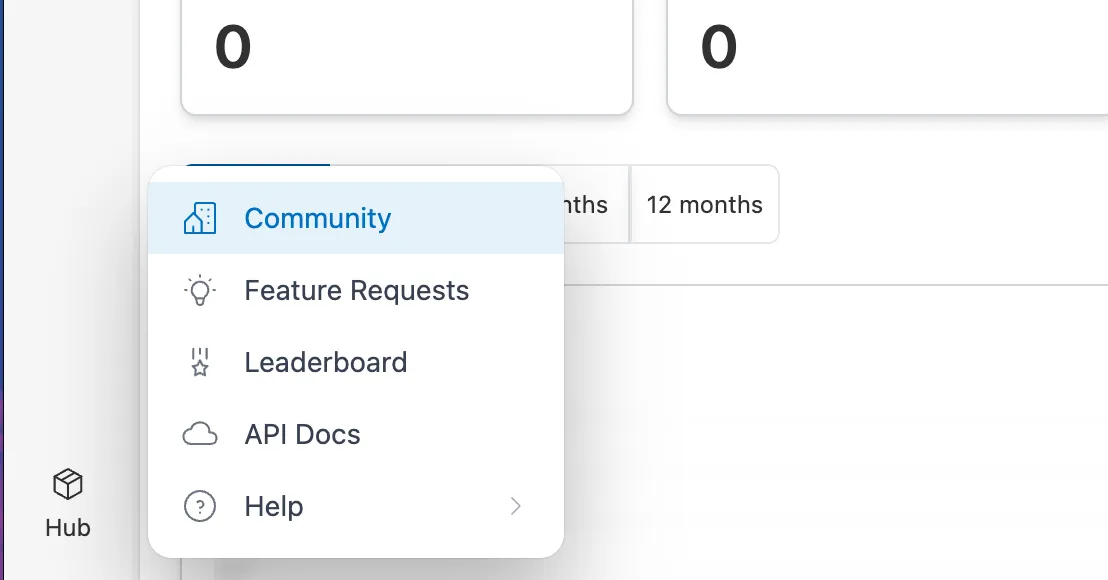Expand the Help submenu chevron arrow
The image size is (1108, 580).
pos(516,506)
